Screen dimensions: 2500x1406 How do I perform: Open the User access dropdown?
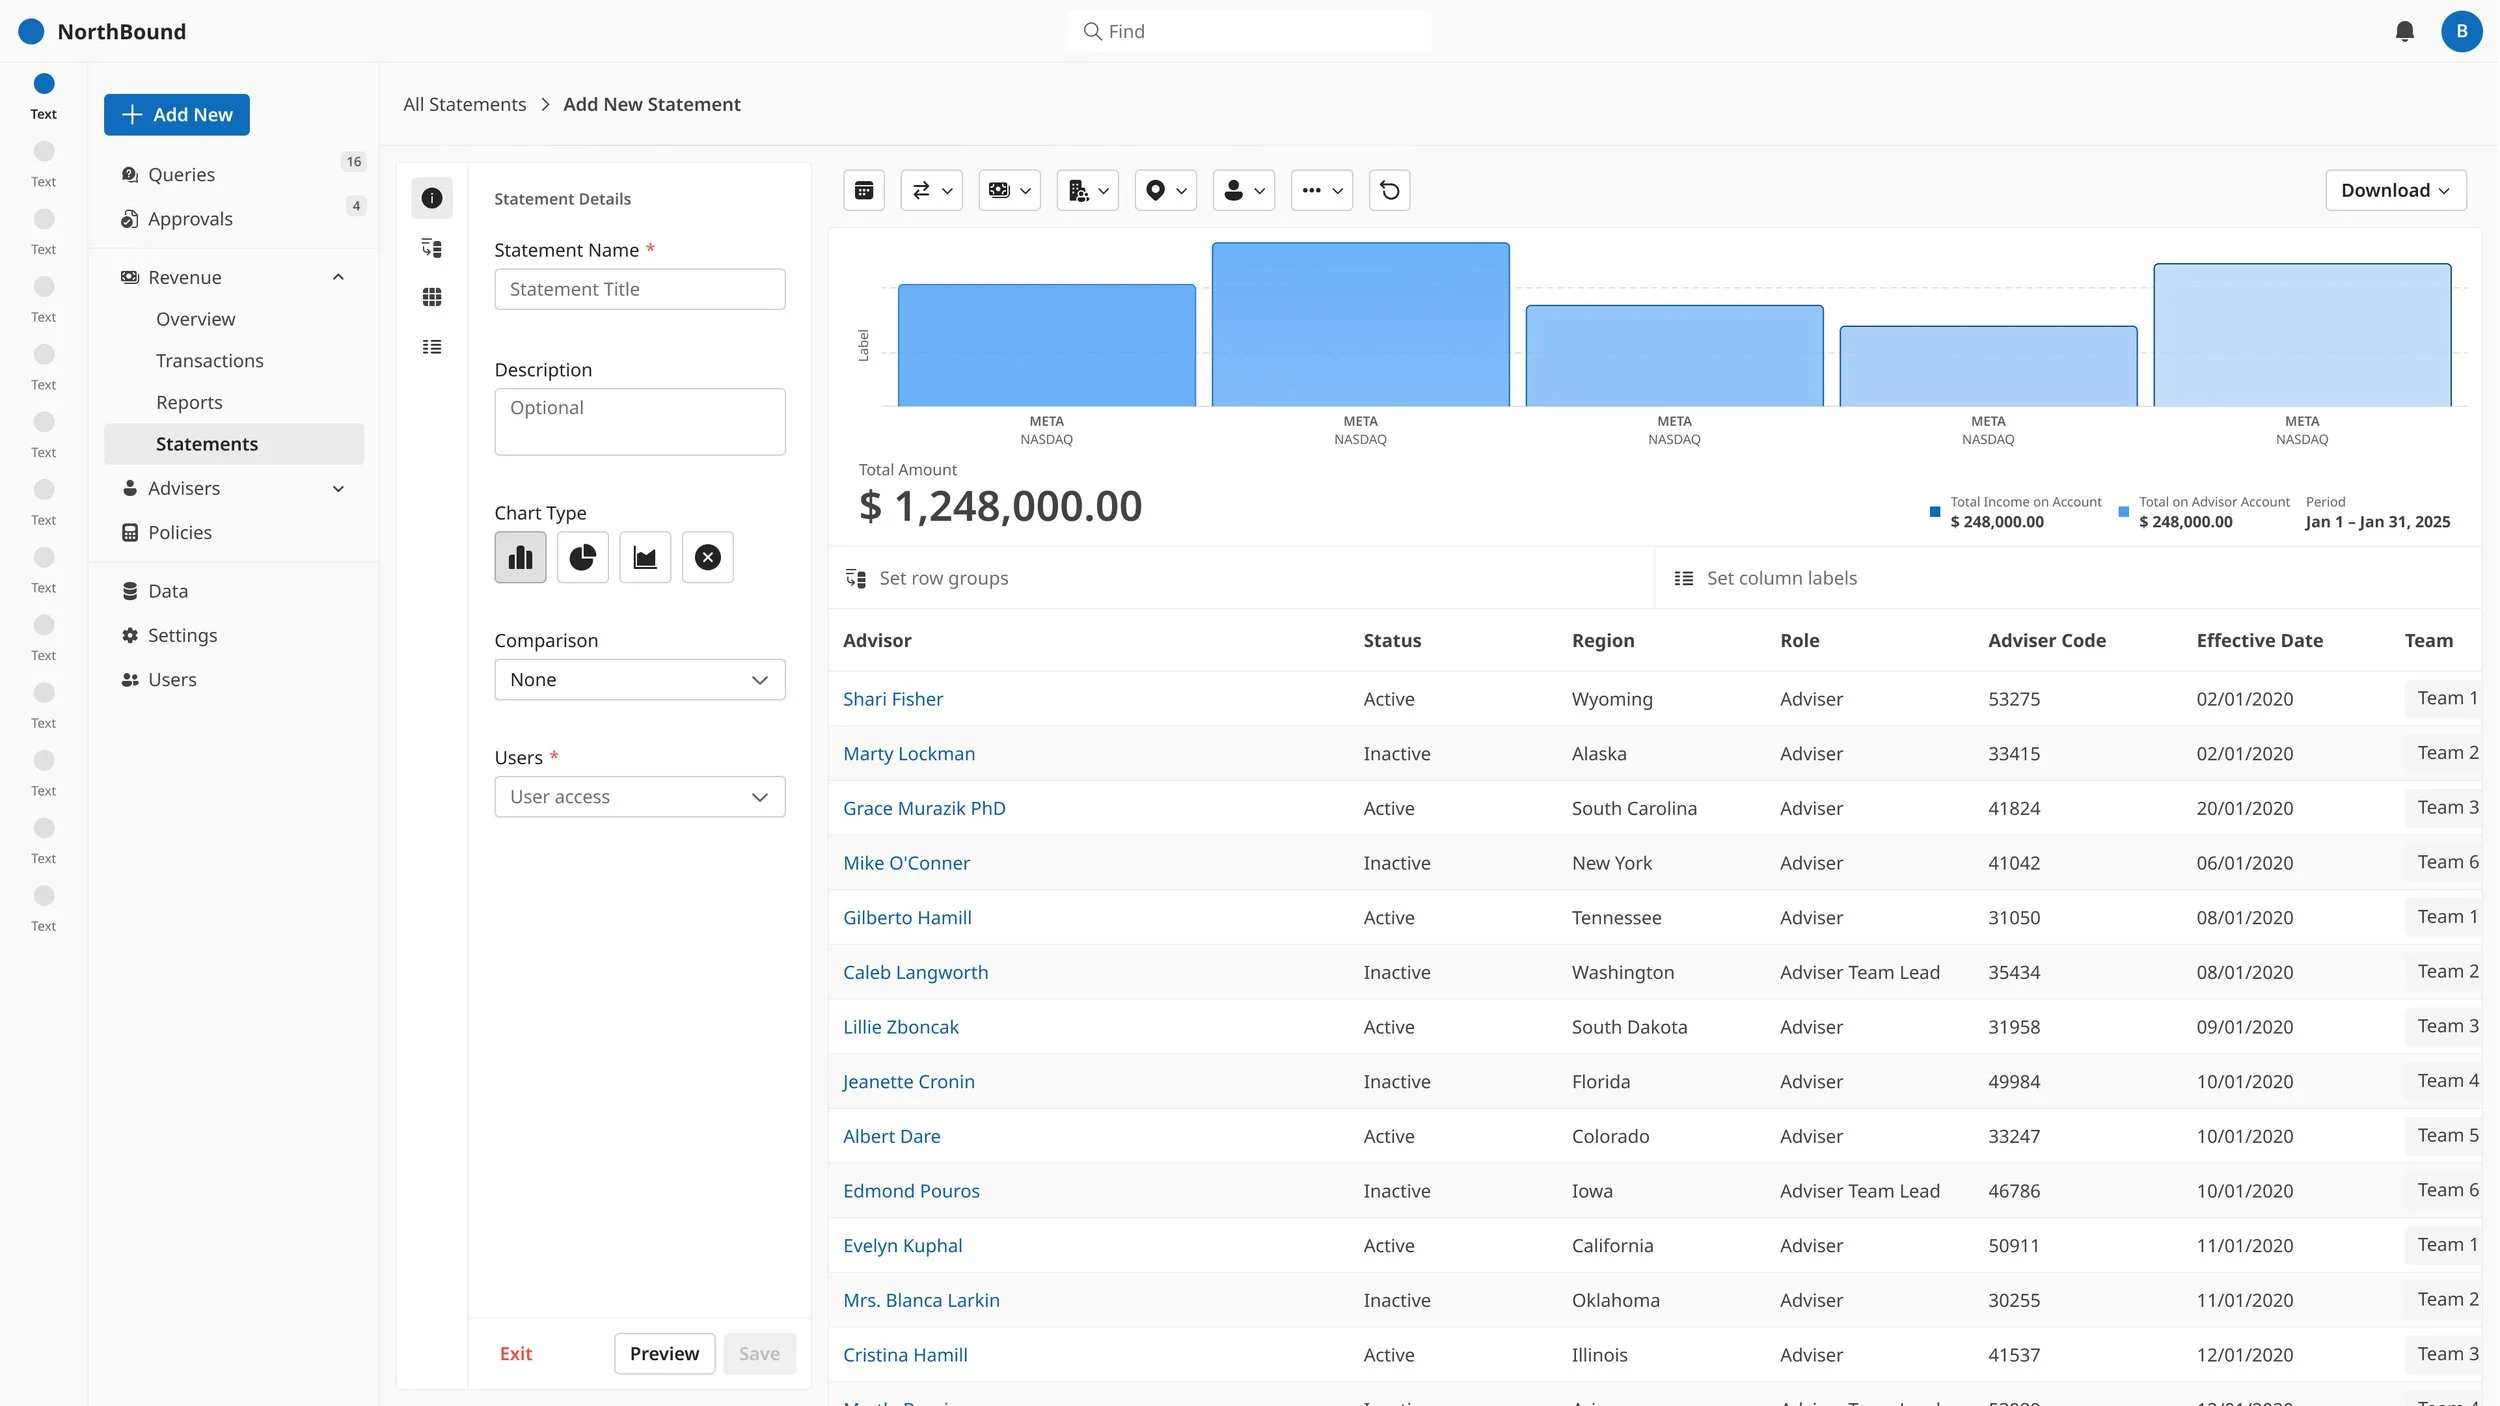(639, 797)
